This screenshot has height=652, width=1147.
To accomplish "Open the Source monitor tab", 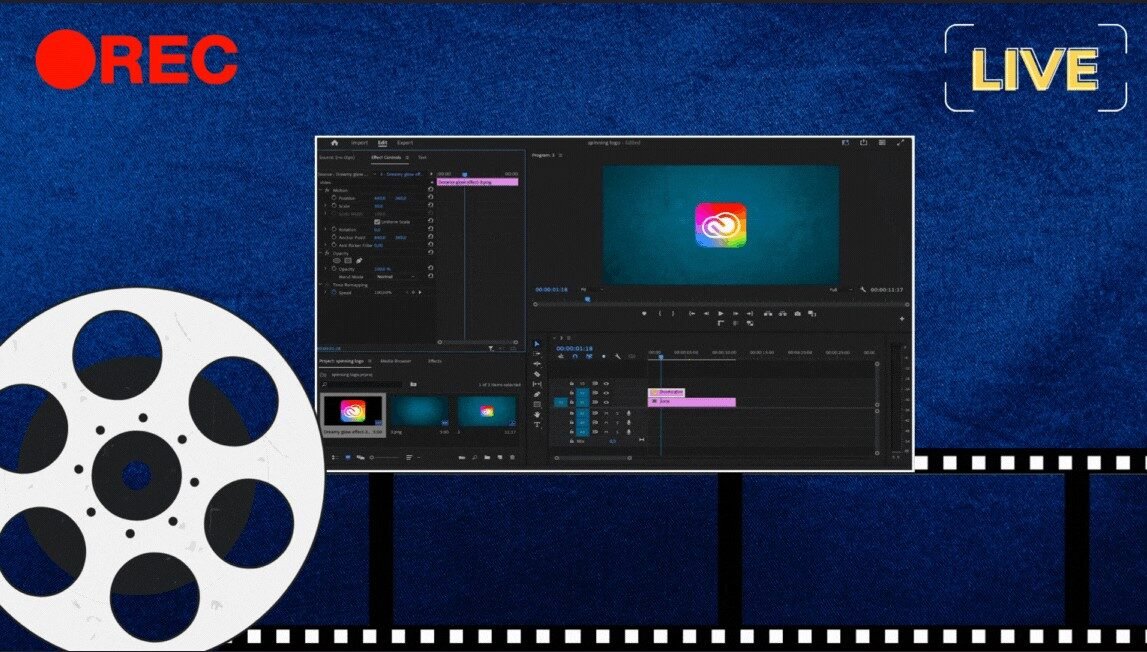I will click(337, 157).
